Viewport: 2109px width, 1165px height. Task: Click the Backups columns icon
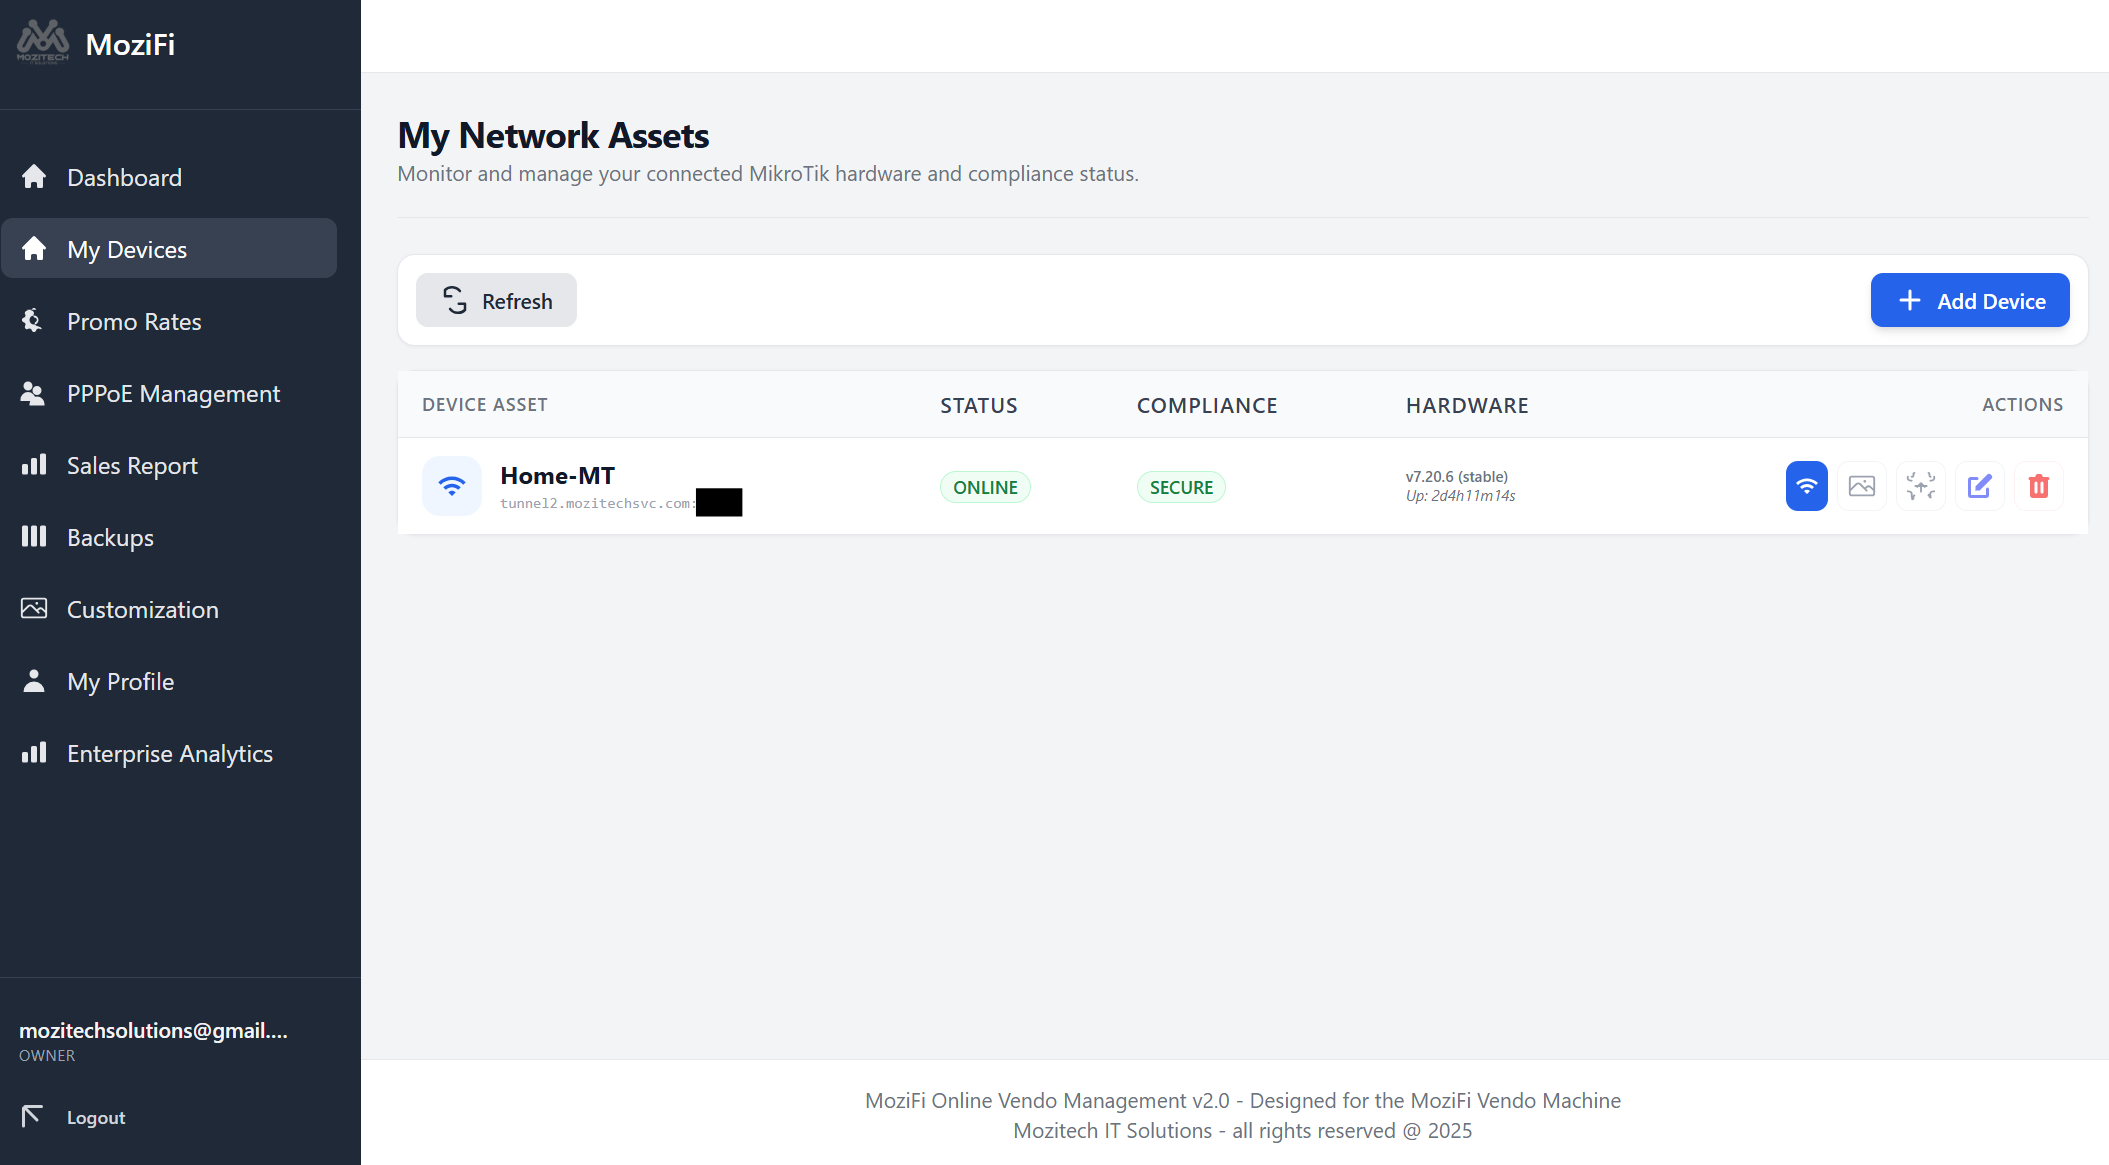[34, 536]
